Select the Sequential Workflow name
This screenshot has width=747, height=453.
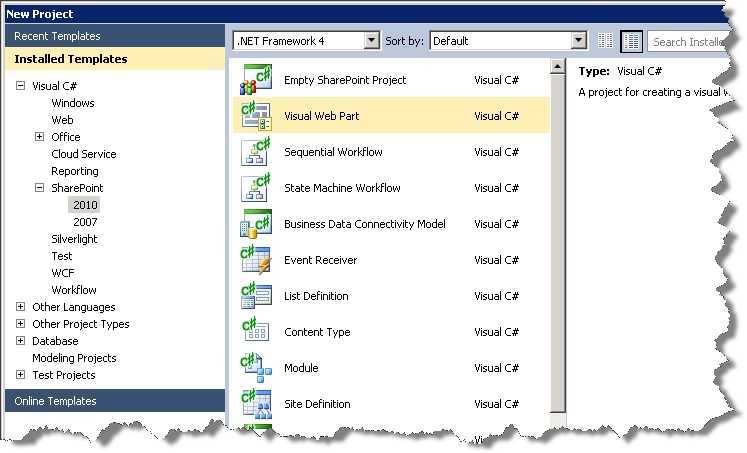(x=333, y=152)
